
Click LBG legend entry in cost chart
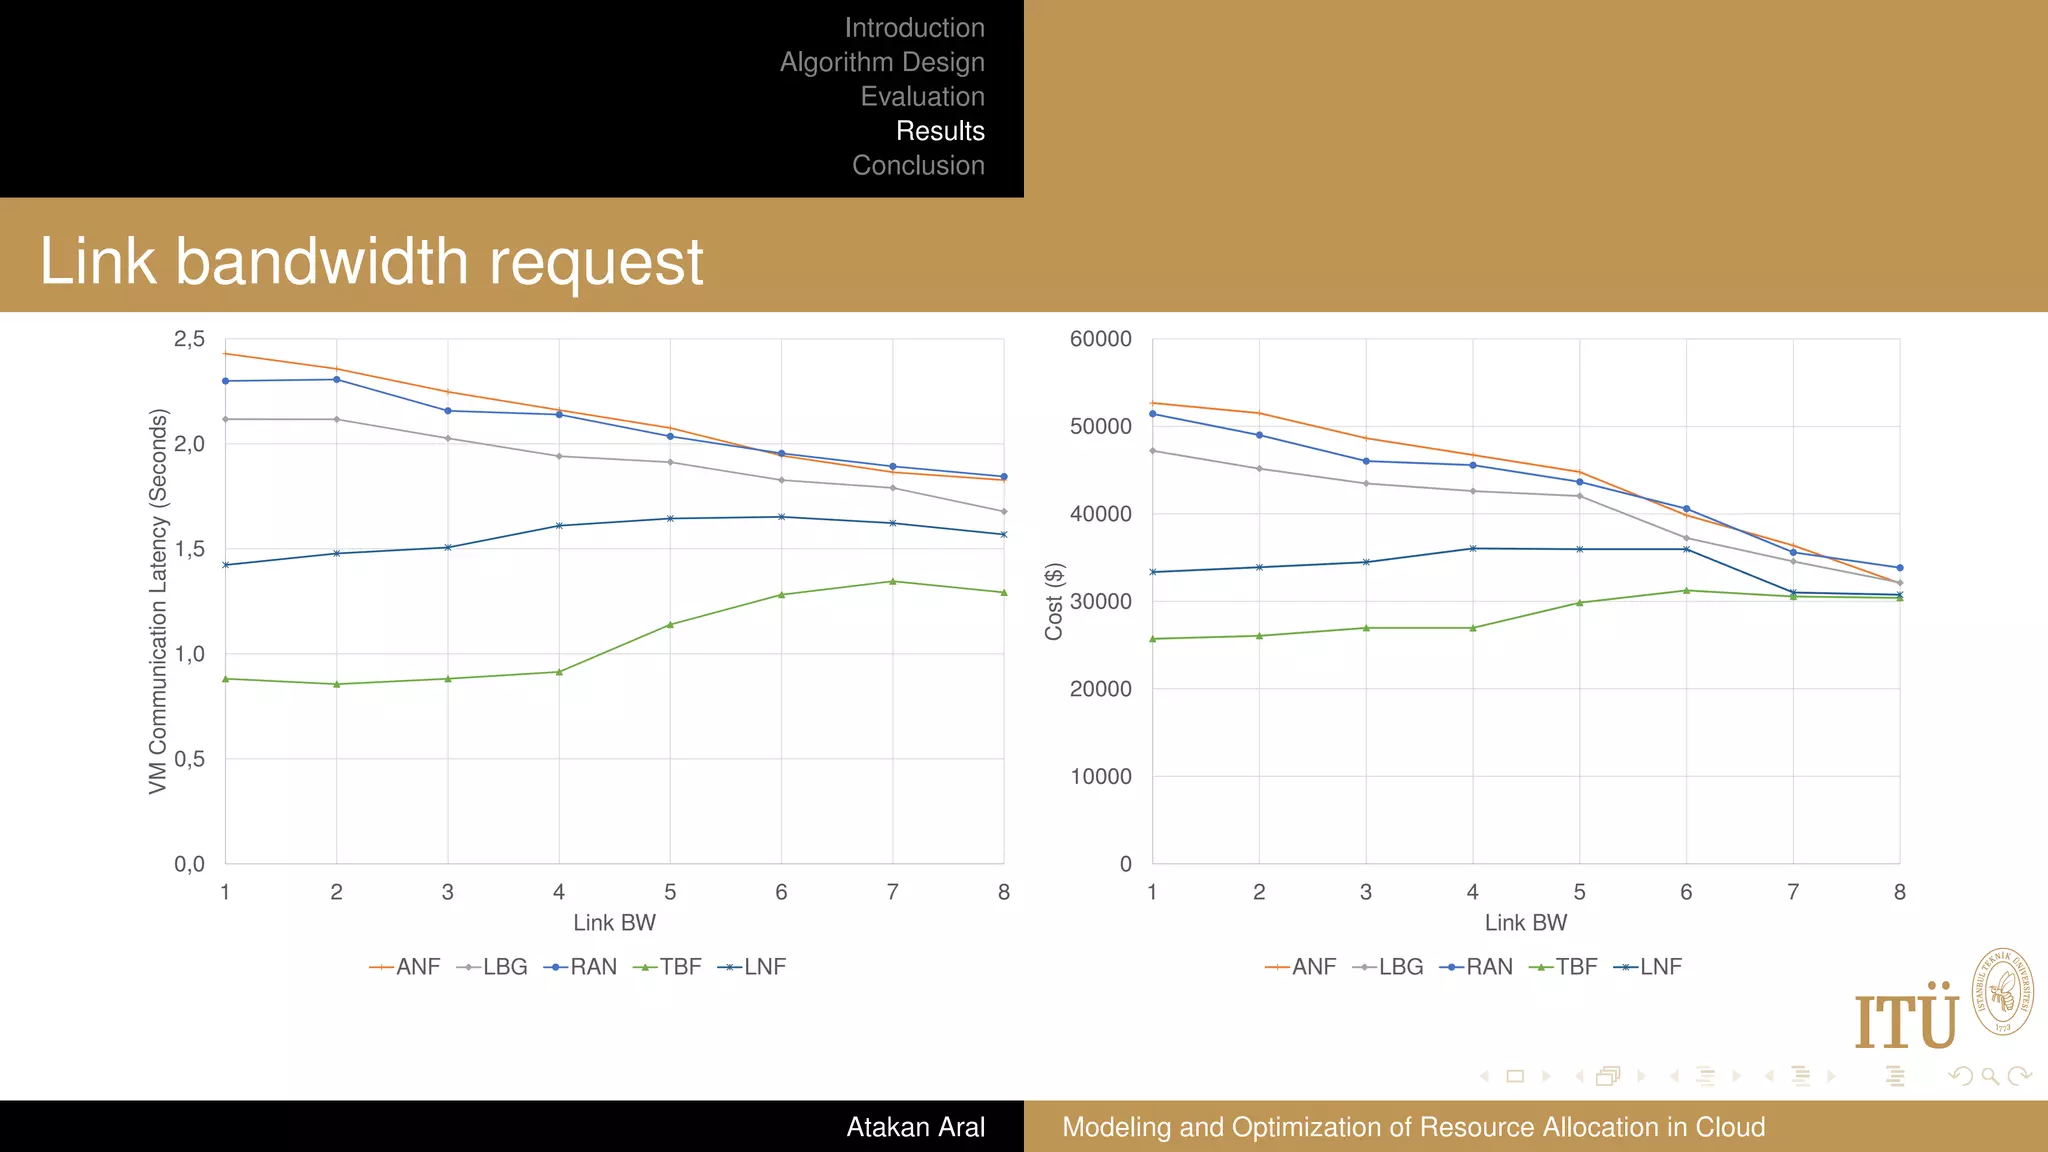coord(1387,967)
